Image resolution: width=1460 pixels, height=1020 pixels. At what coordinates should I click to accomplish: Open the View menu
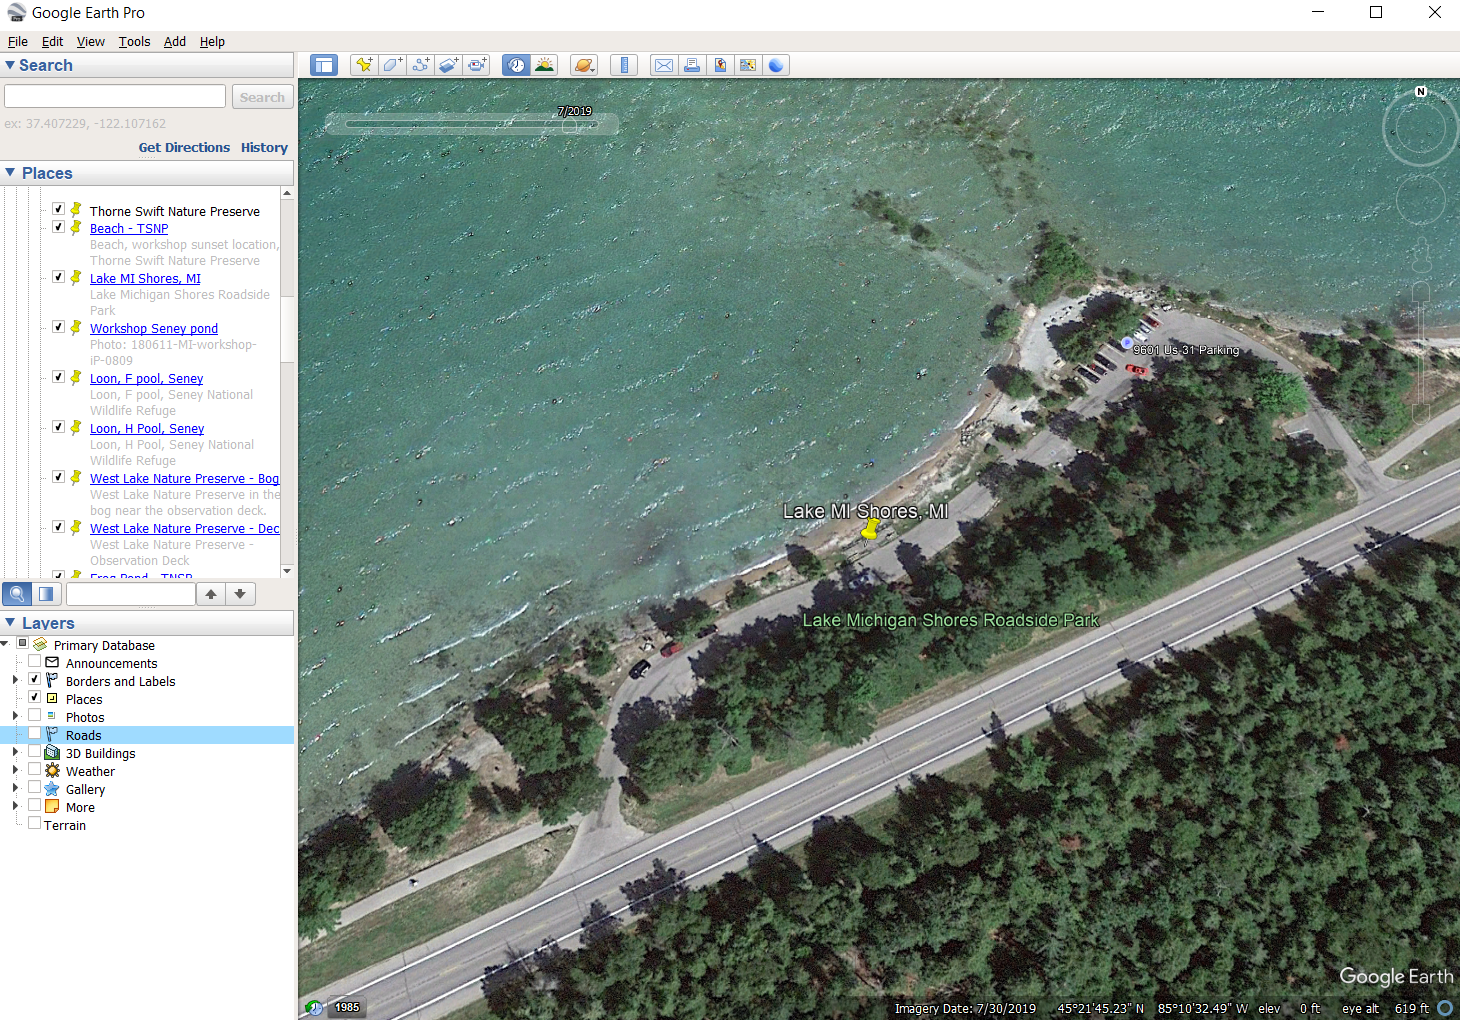click(x=90, y=41)
